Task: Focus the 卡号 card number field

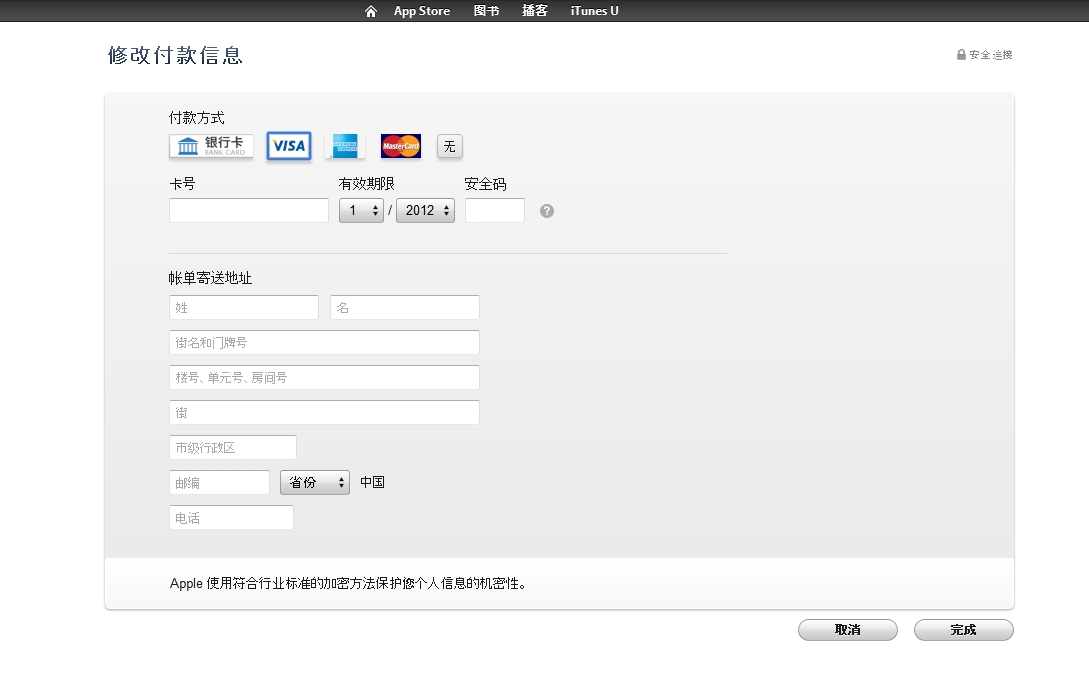Action: point(249,211)
